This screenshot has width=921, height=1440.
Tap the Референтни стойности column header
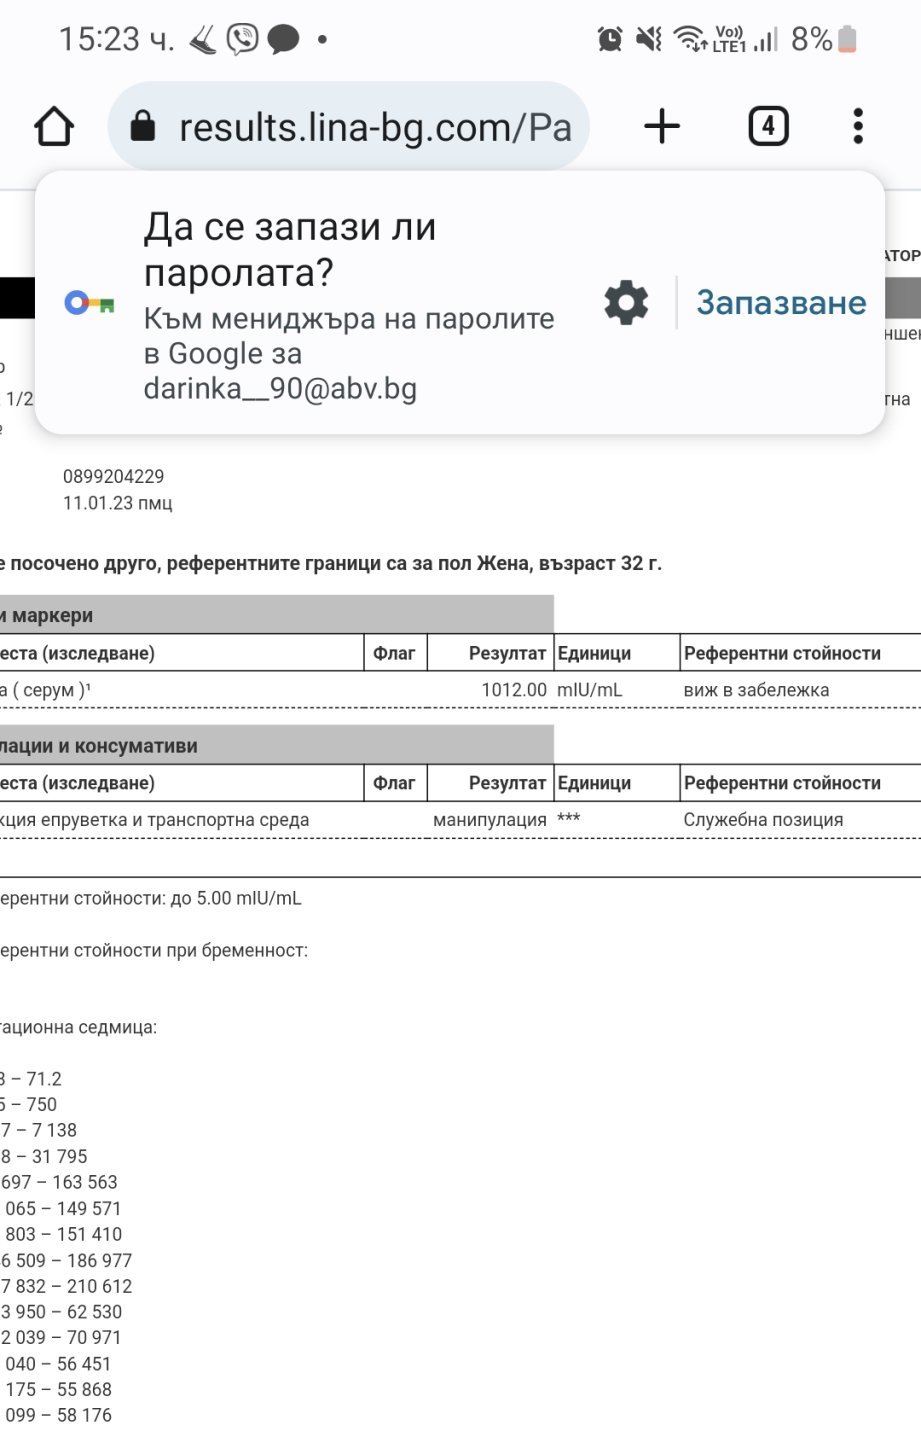782,654
